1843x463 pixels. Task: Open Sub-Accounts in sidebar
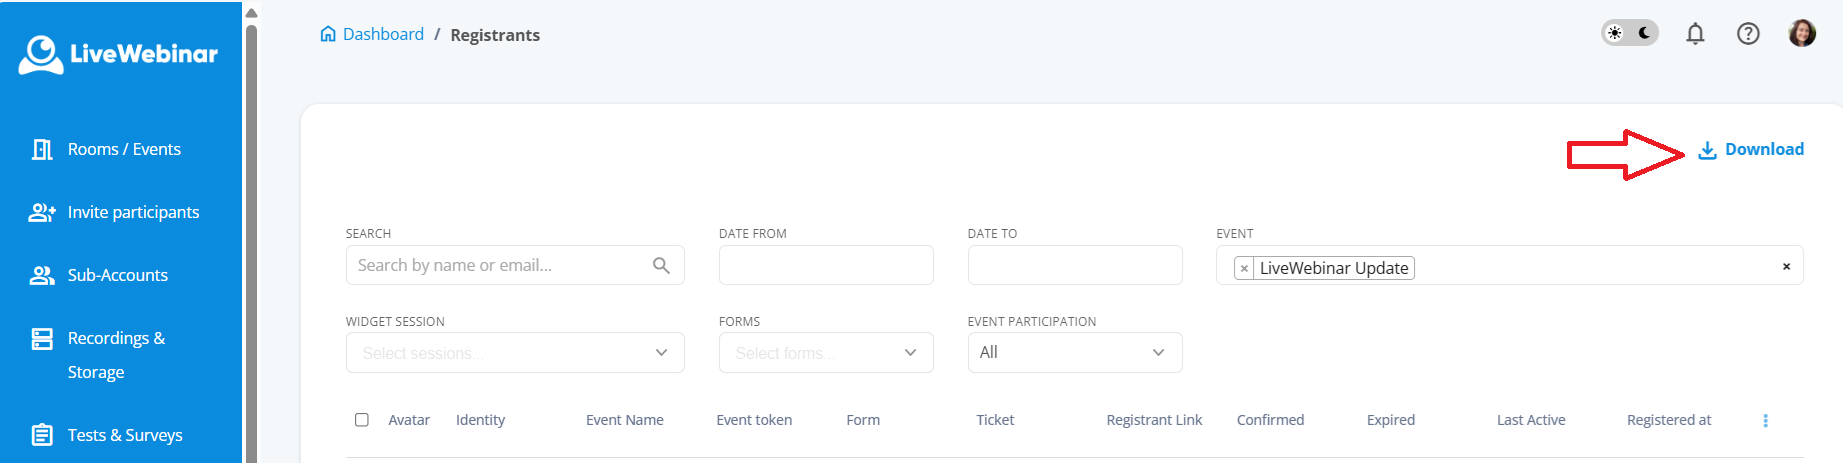click(x=117, y=275)
